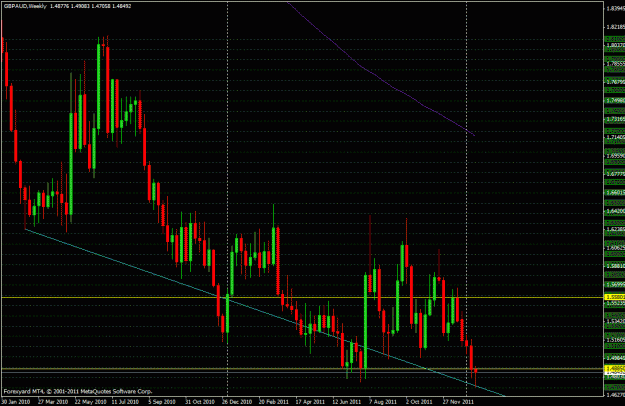This screenshot has width=625, height=406.
Task: Click the 17 Apr 2011 date label
Action: click(311, 401)
